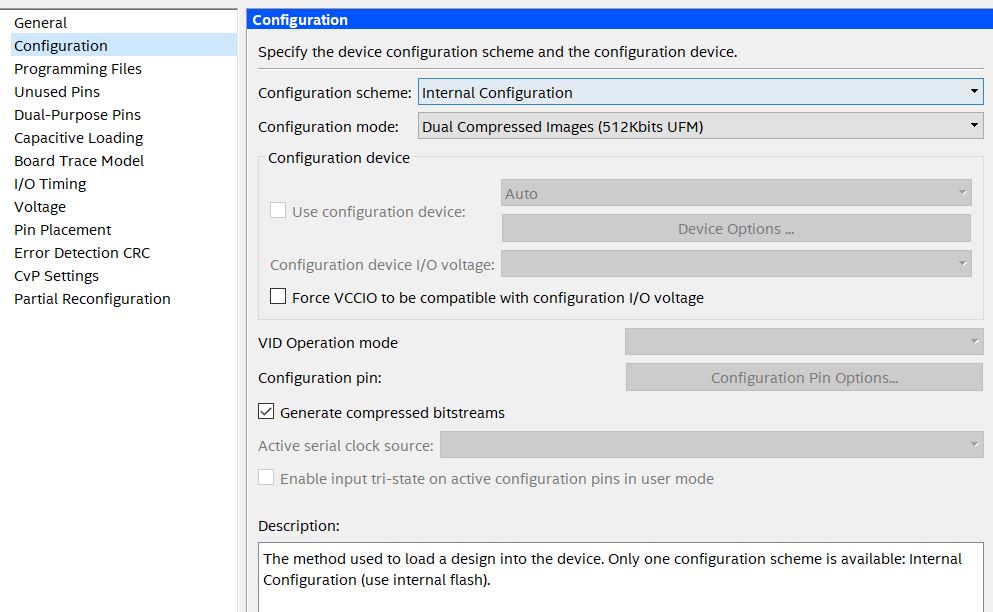The height and width of the screenshot is (612, 993).
Task: Click the 'Configuration device' group label
Action: (x=339, y=158)
